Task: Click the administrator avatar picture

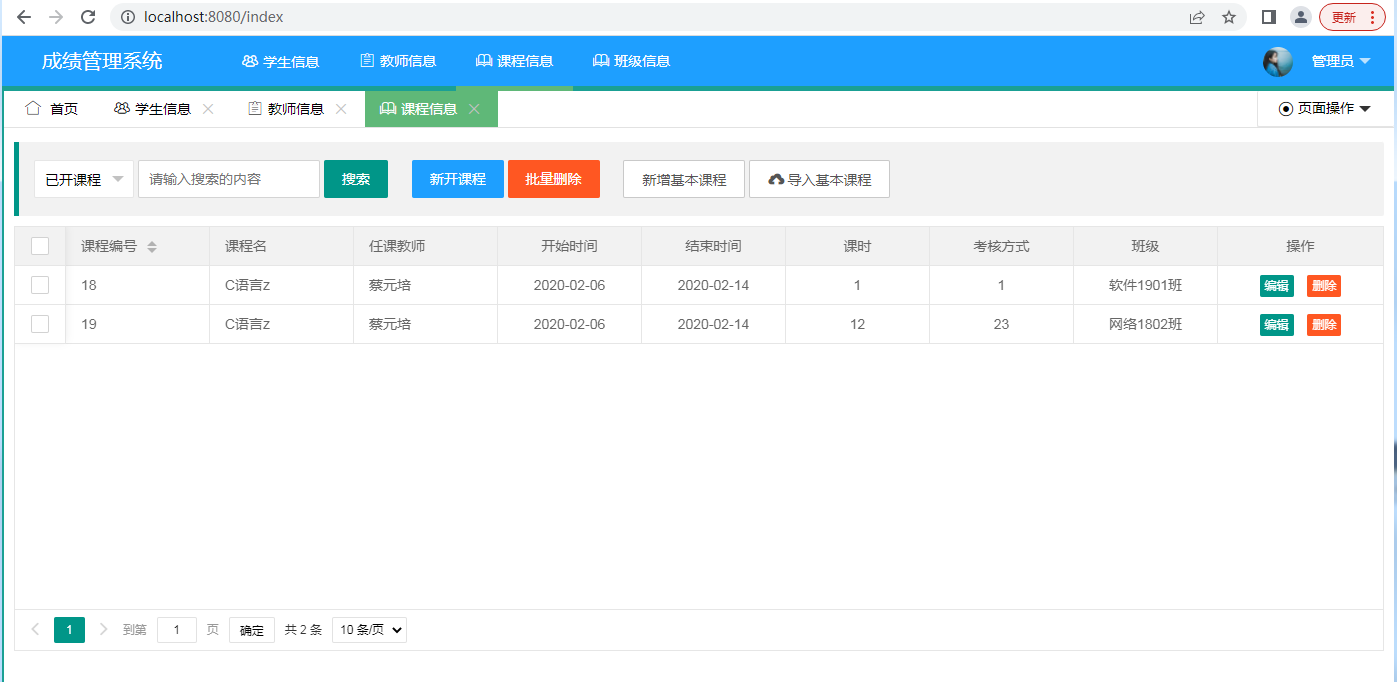Action: [1277, 62]
